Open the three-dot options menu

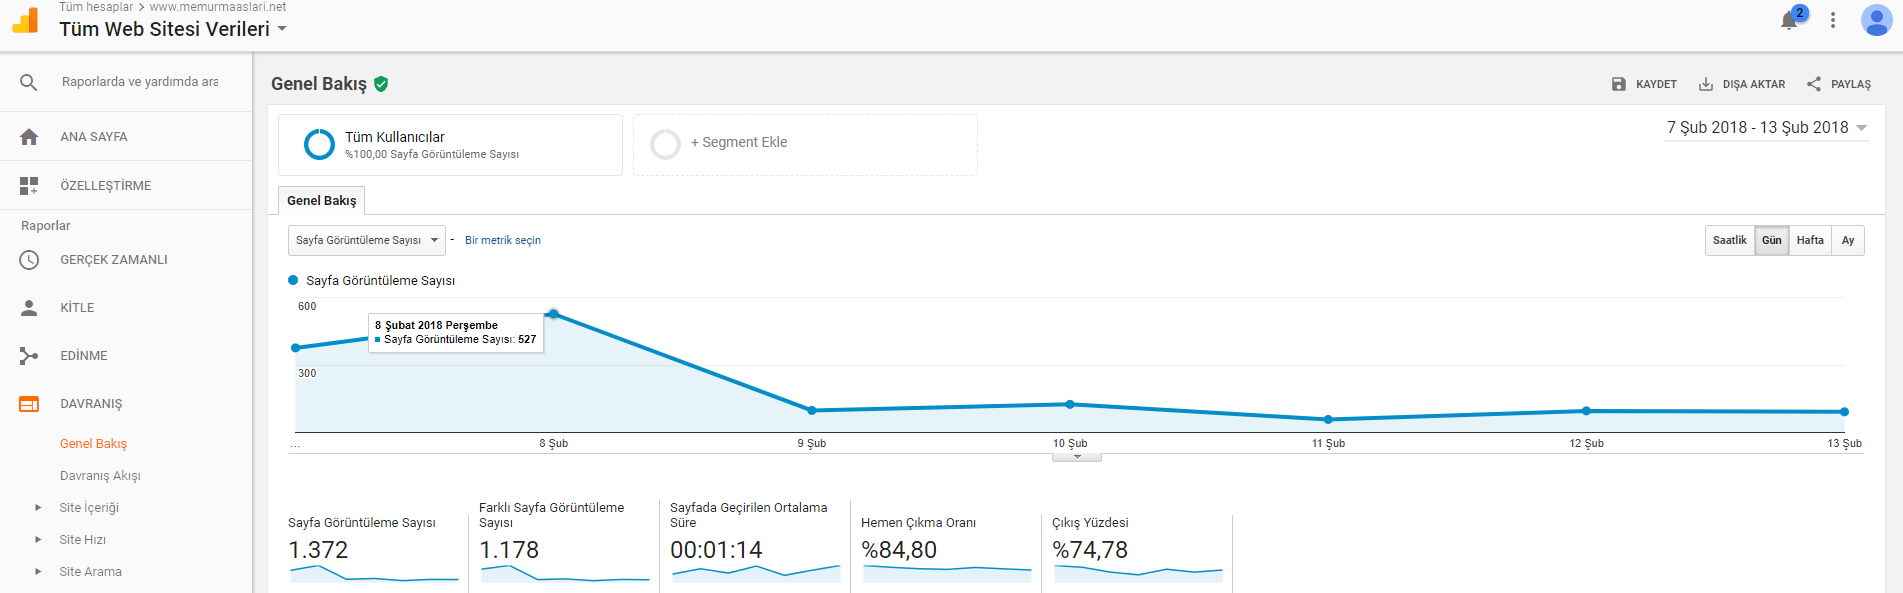pos(1833,20)
